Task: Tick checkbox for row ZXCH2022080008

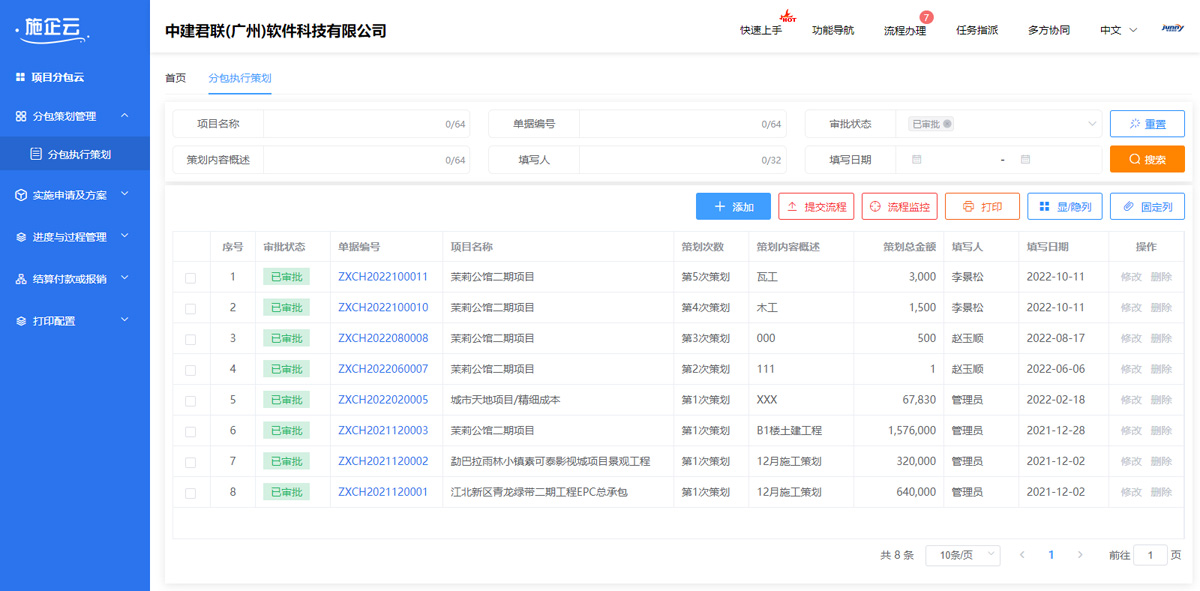Action: 191,340
